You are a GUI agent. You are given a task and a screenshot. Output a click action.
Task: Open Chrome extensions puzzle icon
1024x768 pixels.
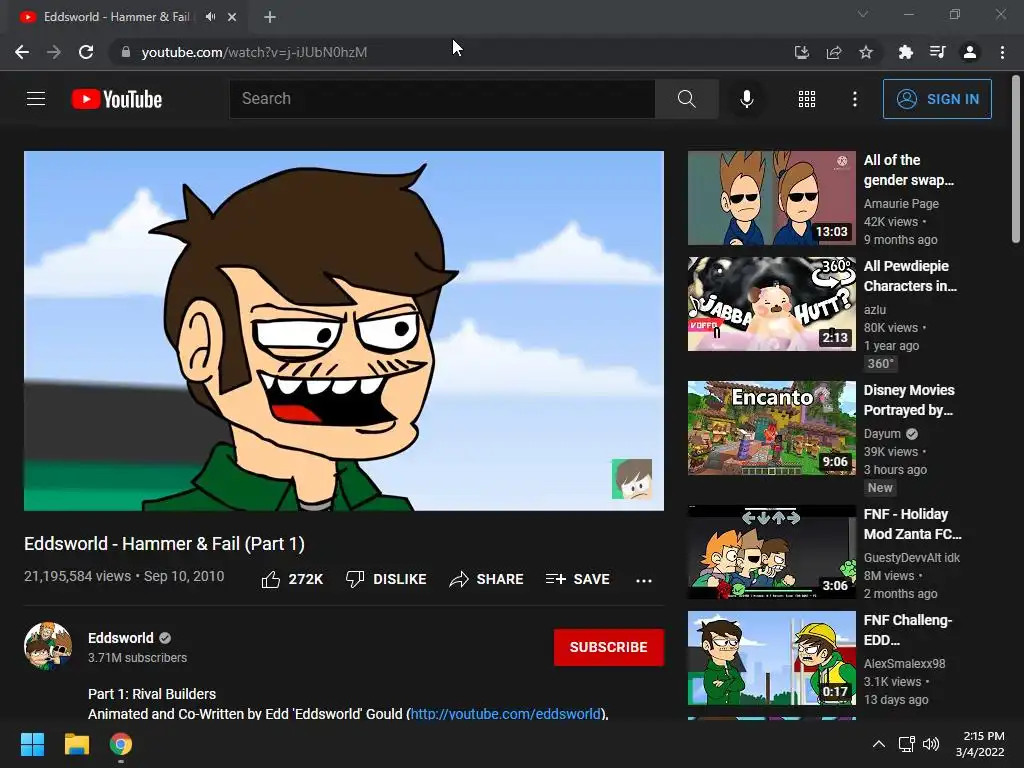click(x=905, y=52)
